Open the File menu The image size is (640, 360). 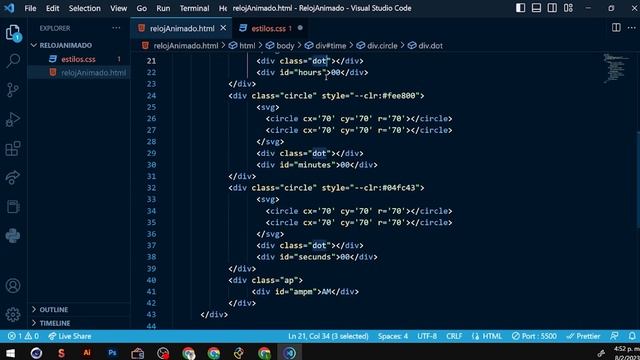30,8
